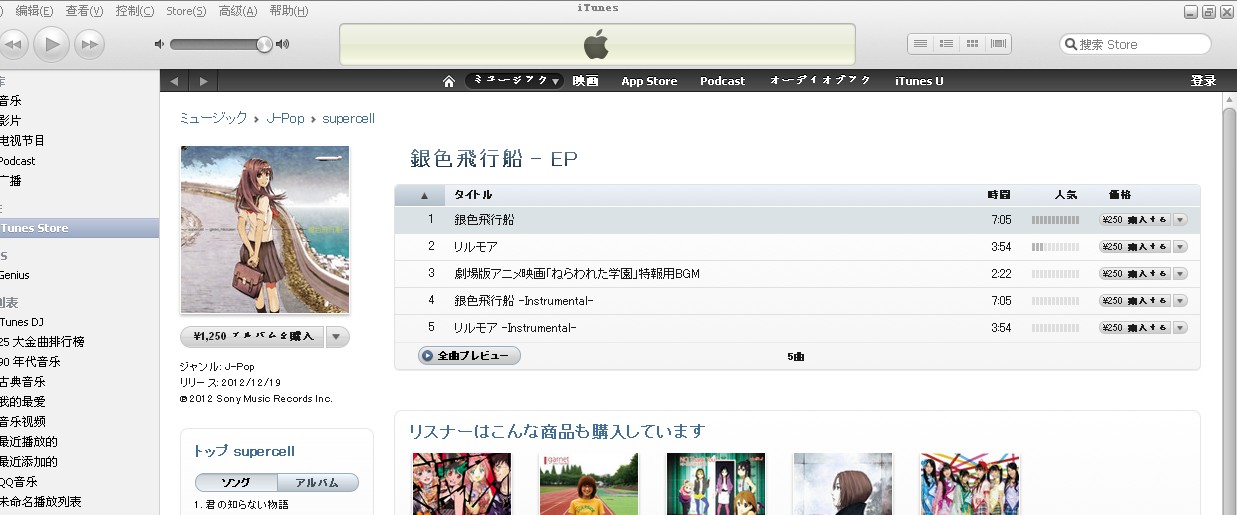The width and height of the screenshot is (1237, 515).
Task: Open the Podcast store tab
Action: click(x=722, y=81)
